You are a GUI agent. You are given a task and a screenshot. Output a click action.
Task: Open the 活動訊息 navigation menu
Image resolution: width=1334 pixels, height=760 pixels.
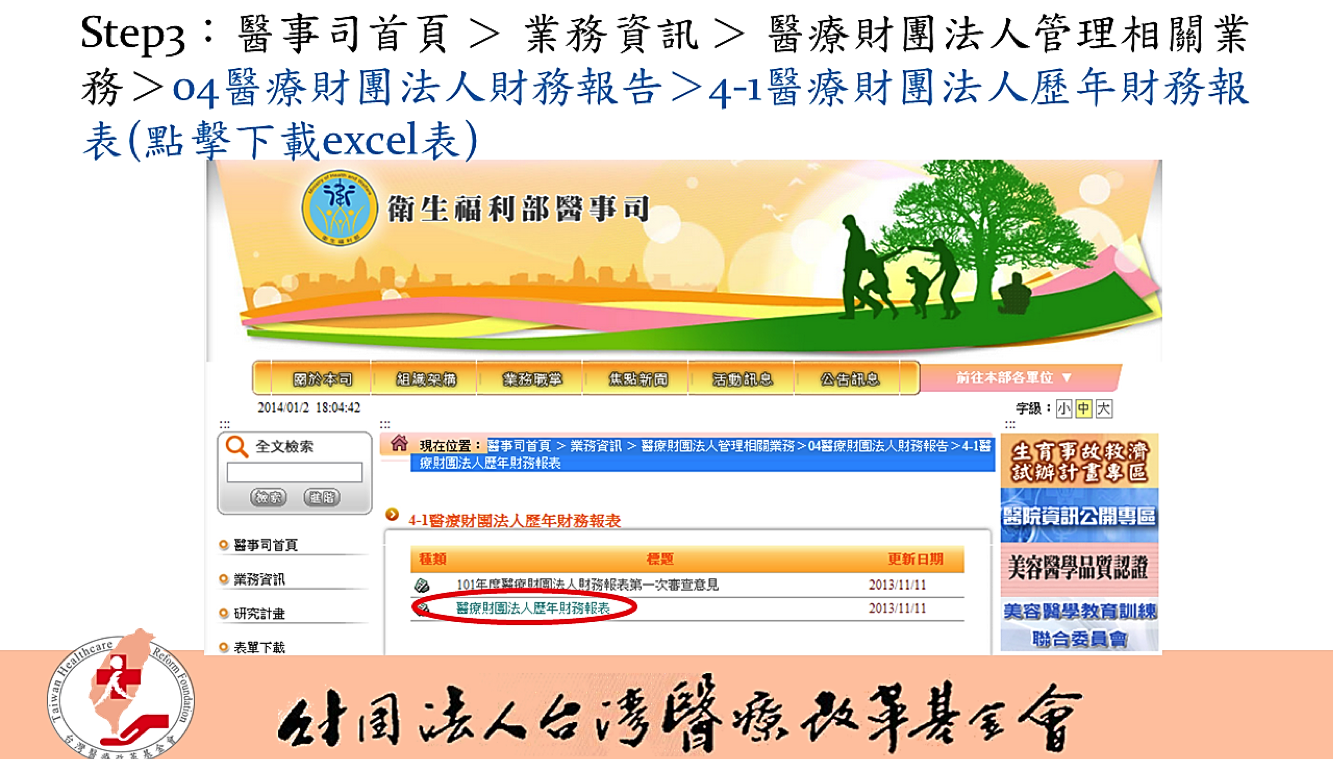click(x=743, y=379)
